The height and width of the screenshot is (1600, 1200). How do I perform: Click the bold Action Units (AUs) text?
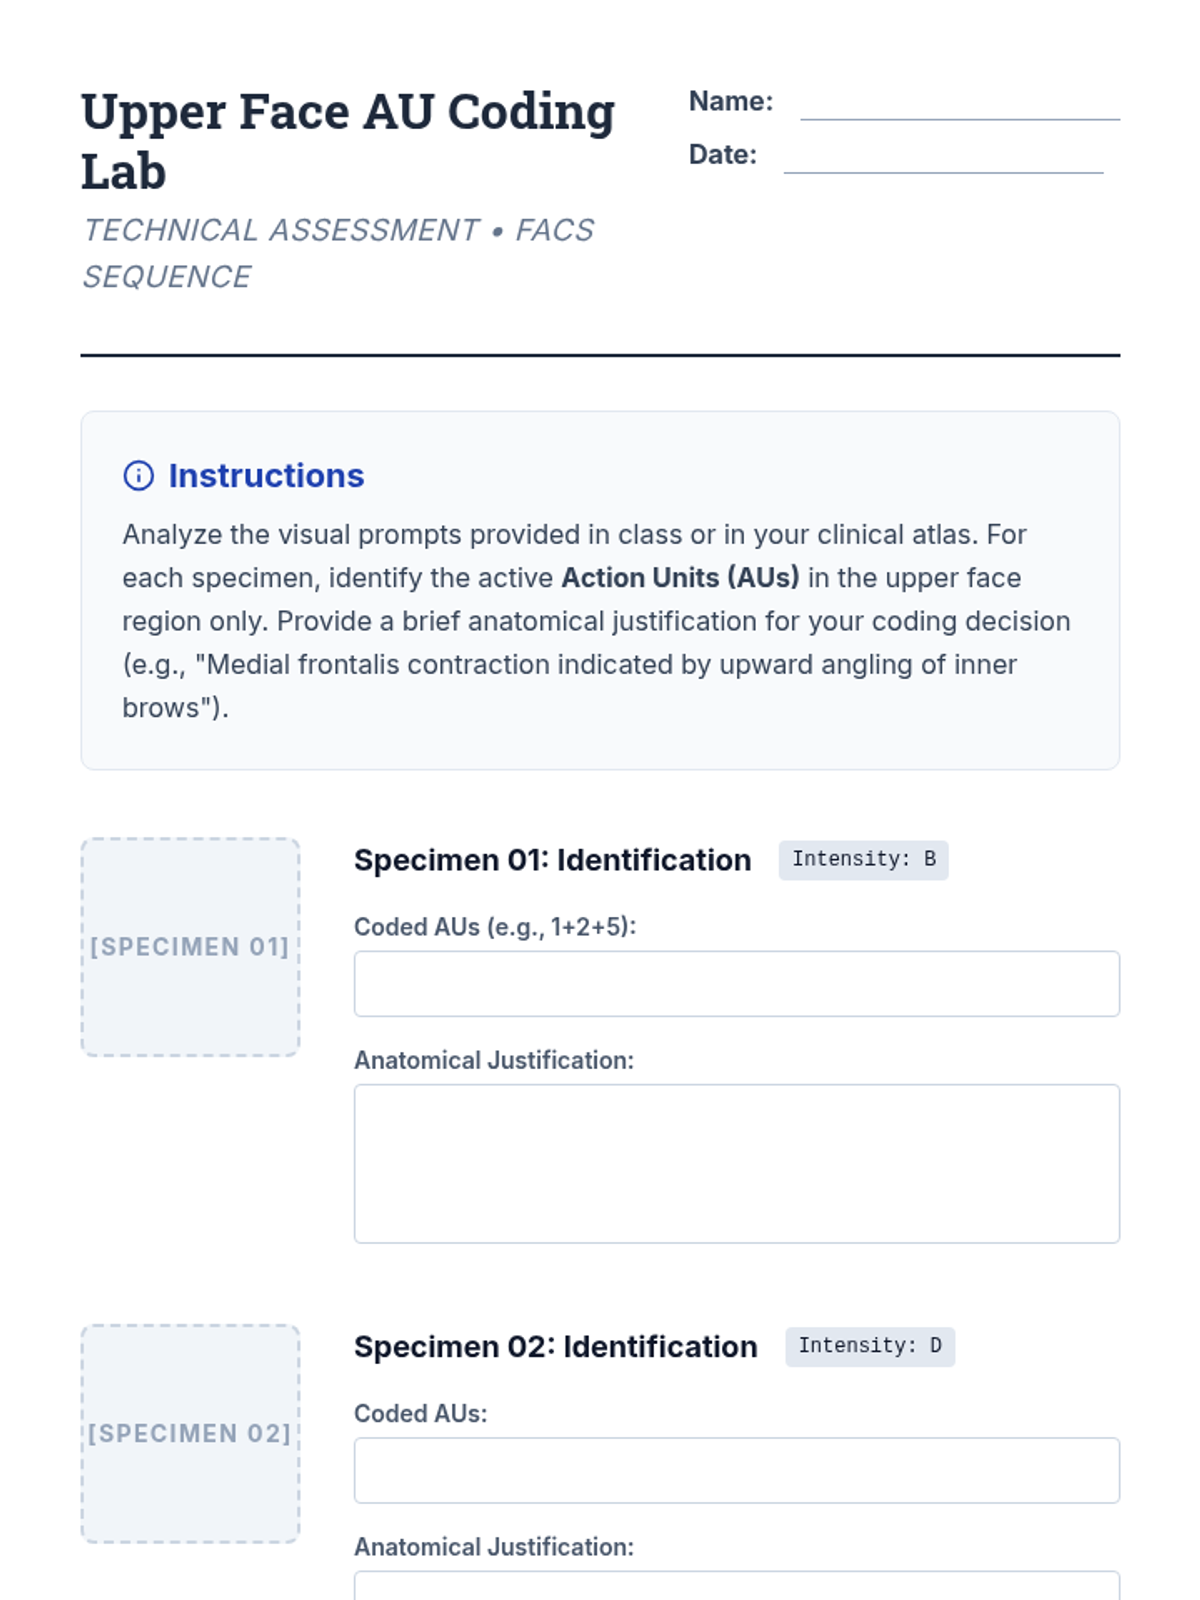(x=680, y=578)
